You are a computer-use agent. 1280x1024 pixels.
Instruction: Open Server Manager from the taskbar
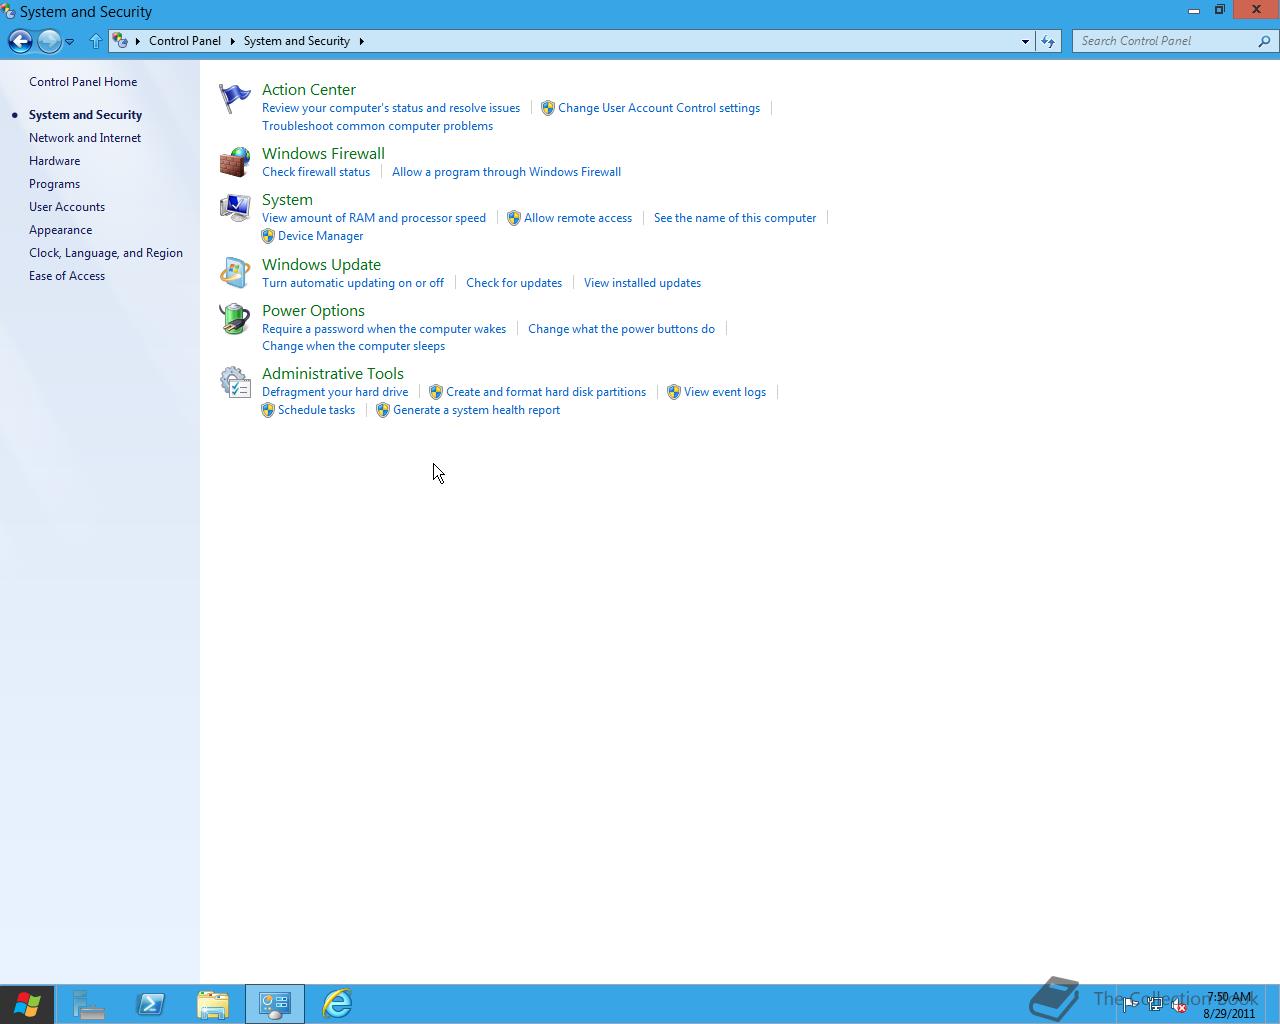(x=89, y=1004)
